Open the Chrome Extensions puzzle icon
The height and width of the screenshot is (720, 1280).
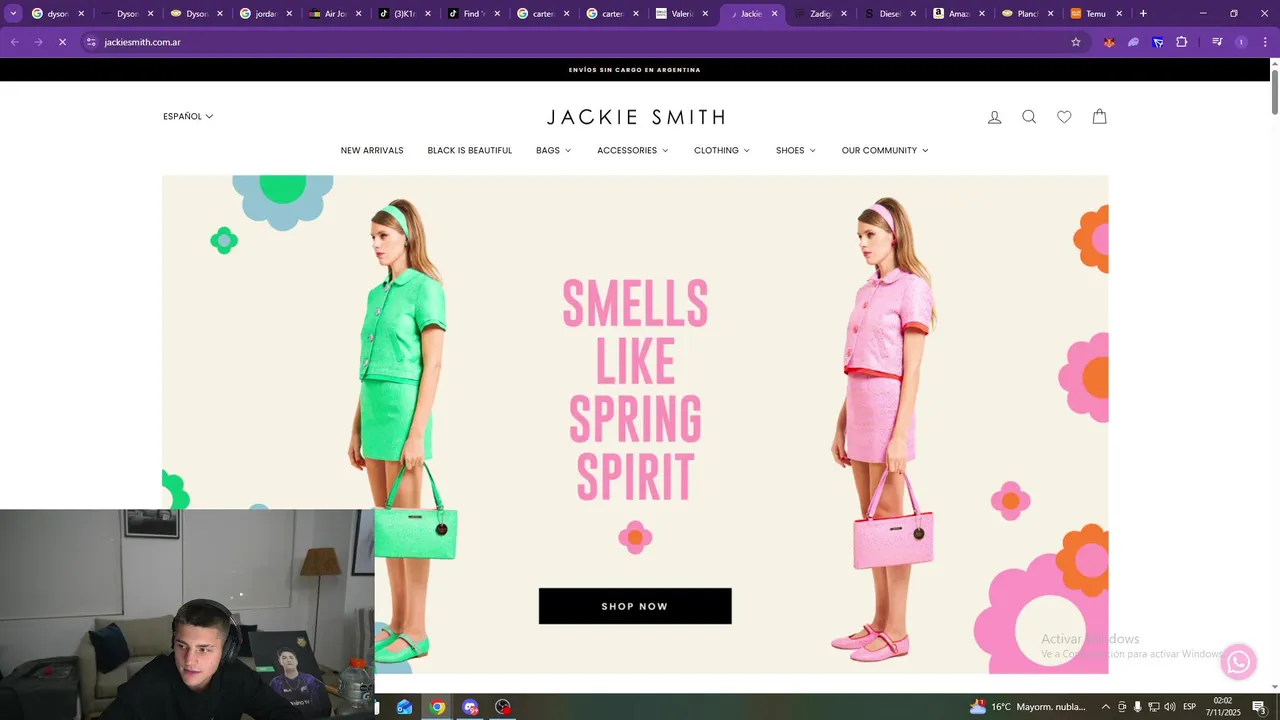[1182, 42]
